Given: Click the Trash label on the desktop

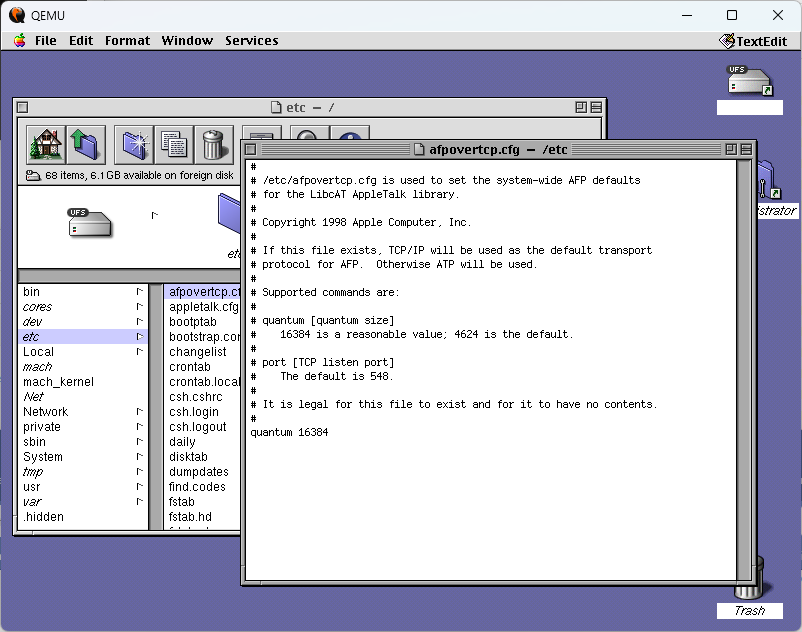Looking at the screenshot, I should pos(749,611).
